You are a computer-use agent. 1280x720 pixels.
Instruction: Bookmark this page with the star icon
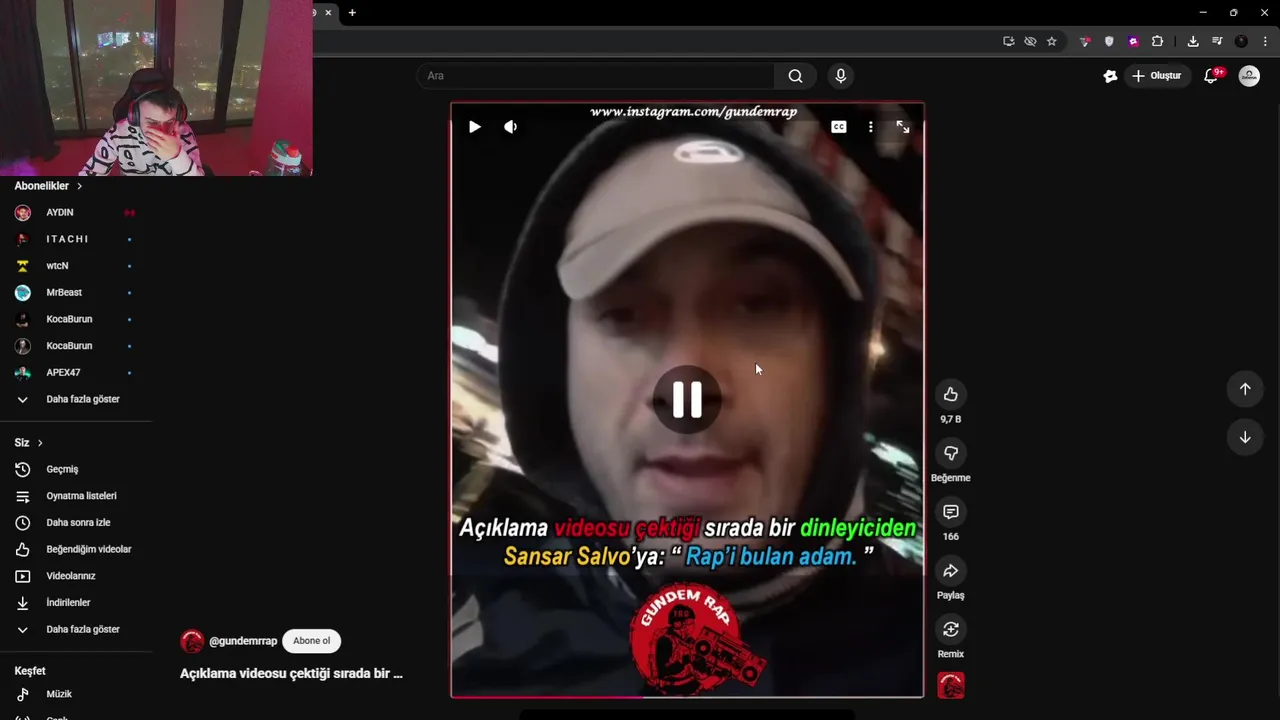pyautogui.click(x=1052, y=41)
